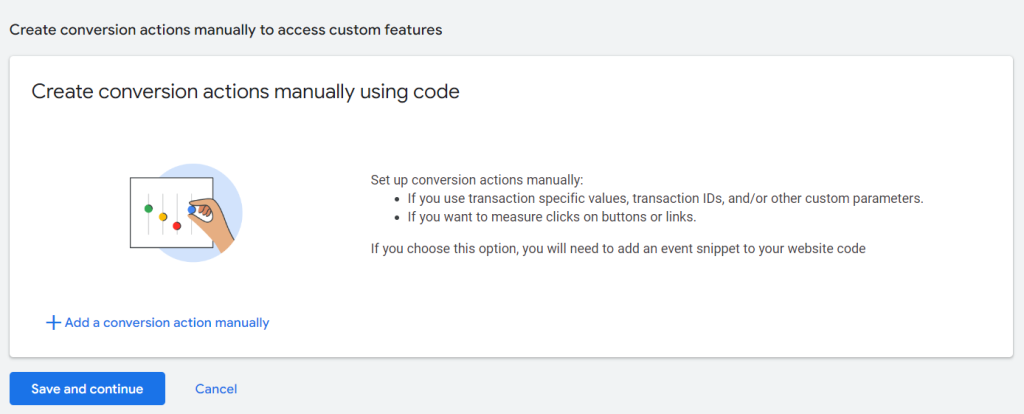This screenshot has width=1024, height=414.
Task: Click the 'access custom features' section title
Action: pos(226,30)
